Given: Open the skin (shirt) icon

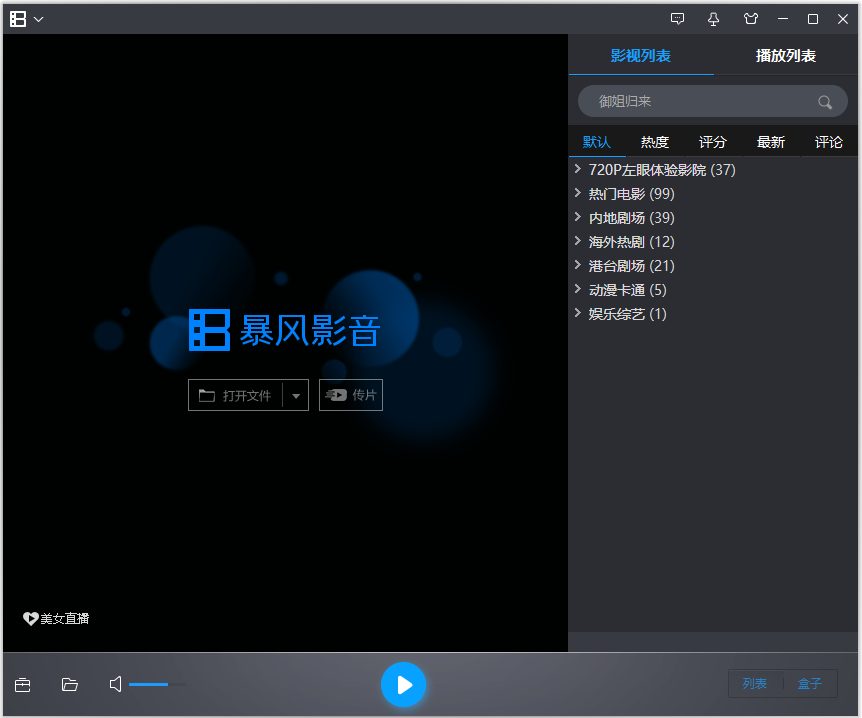Looking at the screenshot, I should 750,19.
